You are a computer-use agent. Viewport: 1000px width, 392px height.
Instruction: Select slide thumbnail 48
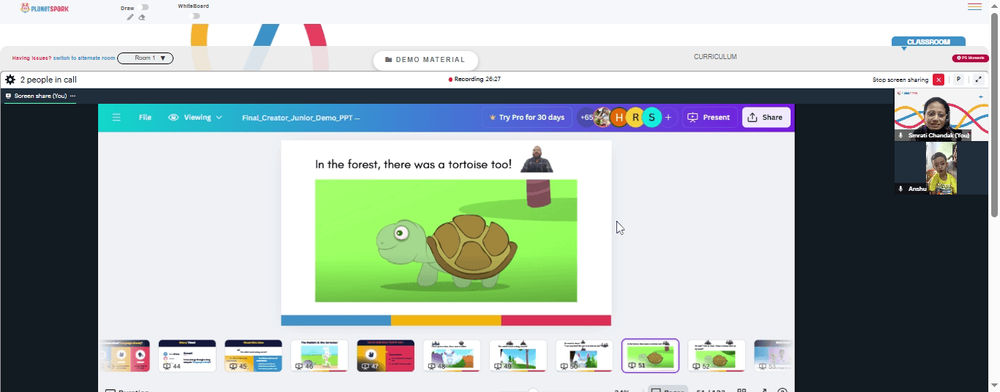pyautogui.click(x=452, y=356)
